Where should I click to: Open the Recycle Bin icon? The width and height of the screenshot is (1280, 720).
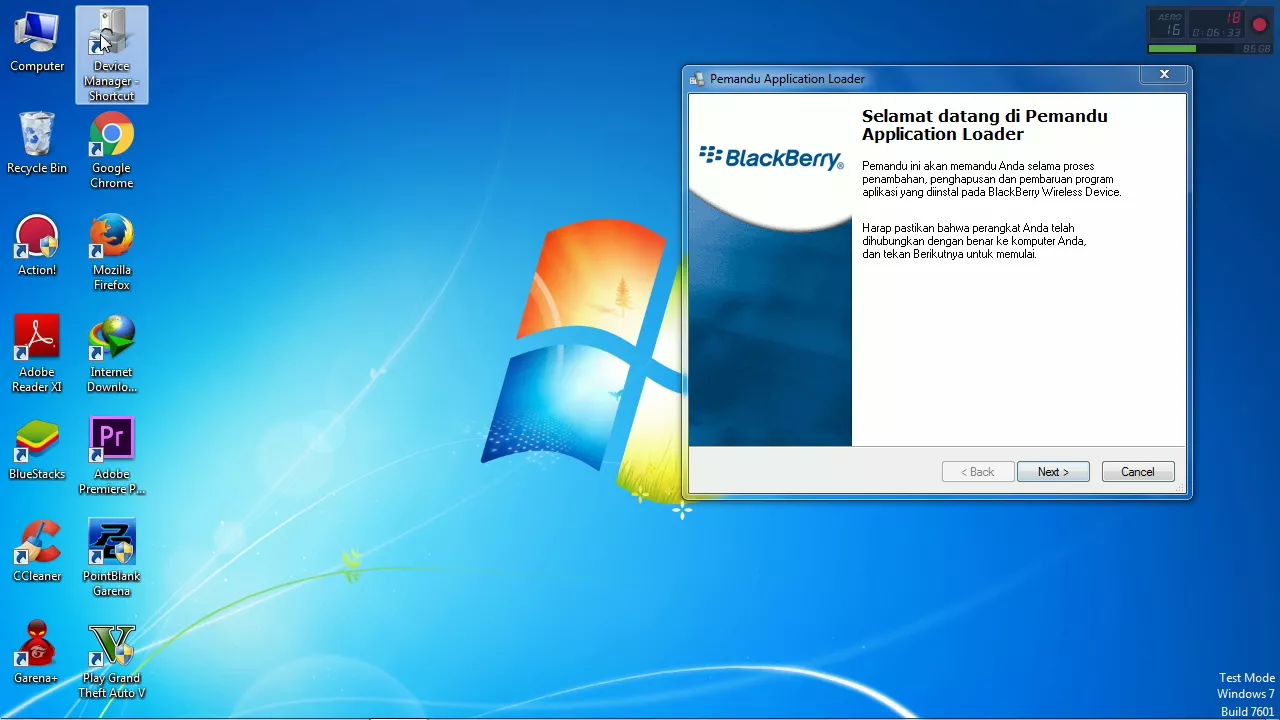[37, 143]
